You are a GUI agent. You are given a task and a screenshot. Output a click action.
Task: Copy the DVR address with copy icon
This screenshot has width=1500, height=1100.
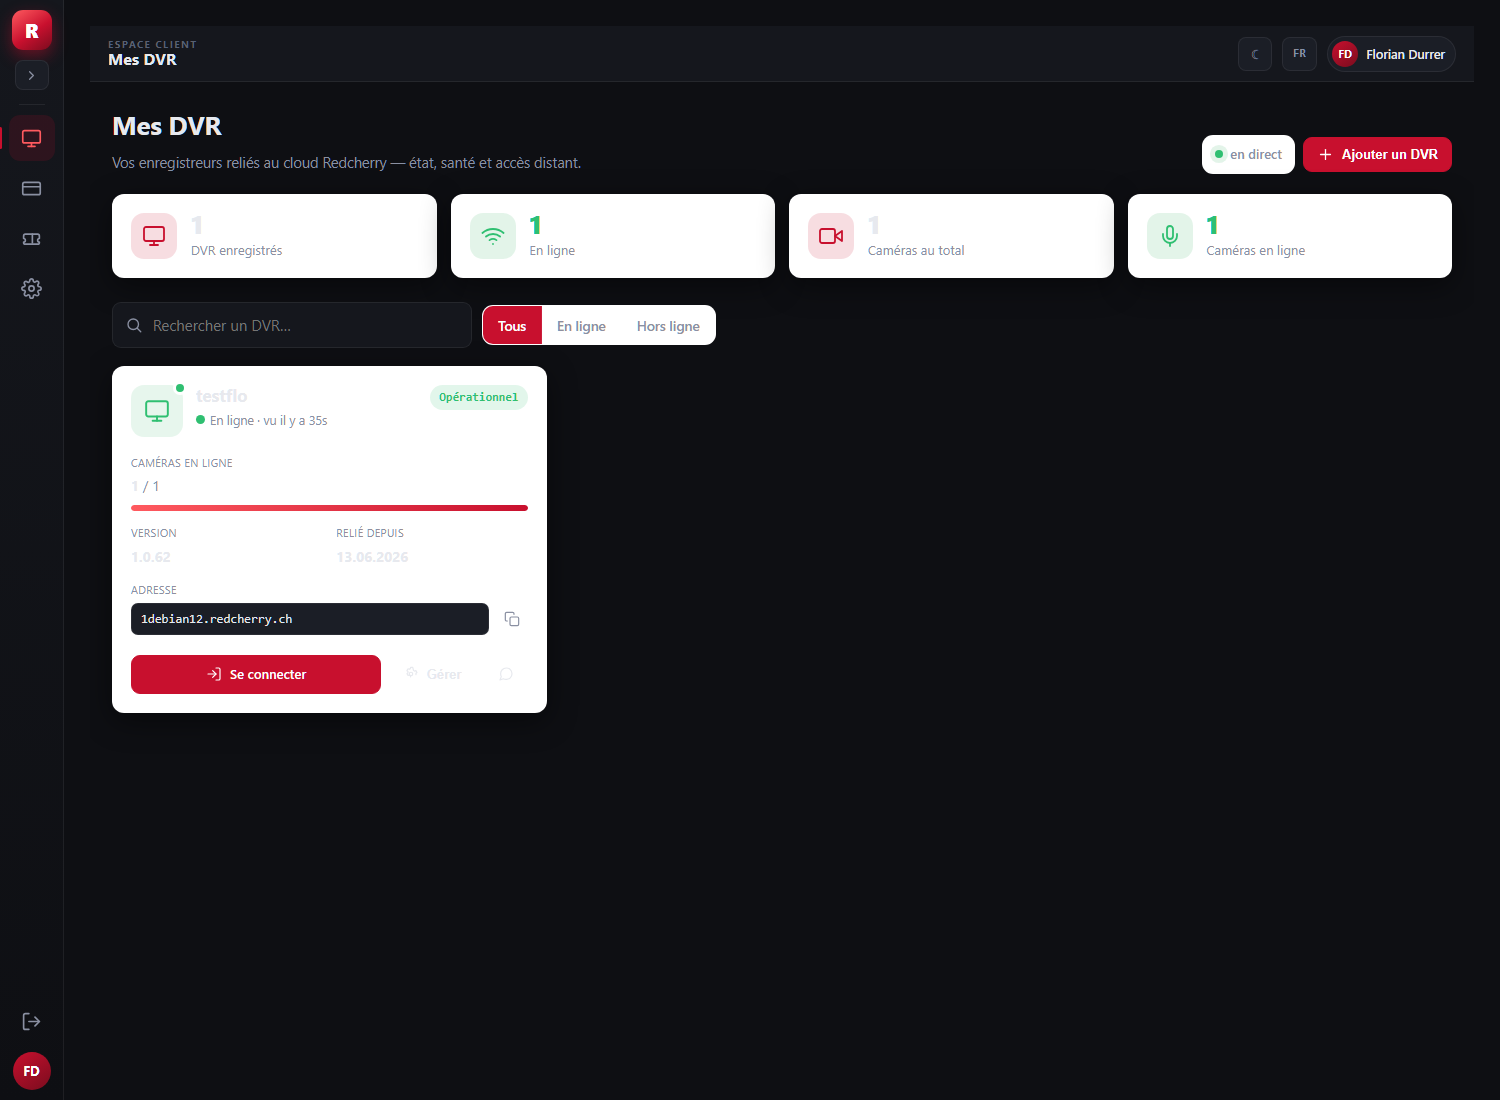(512, 619)
